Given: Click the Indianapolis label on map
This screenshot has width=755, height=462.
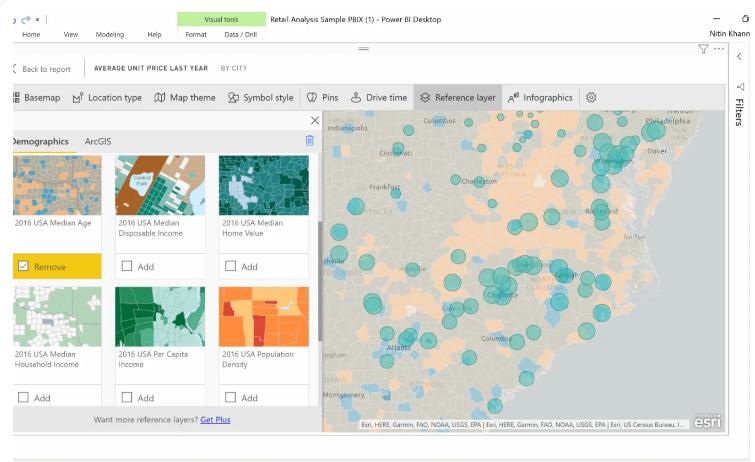Looking at the screenshot, I should pyautogui.click(x=347, y=128).
